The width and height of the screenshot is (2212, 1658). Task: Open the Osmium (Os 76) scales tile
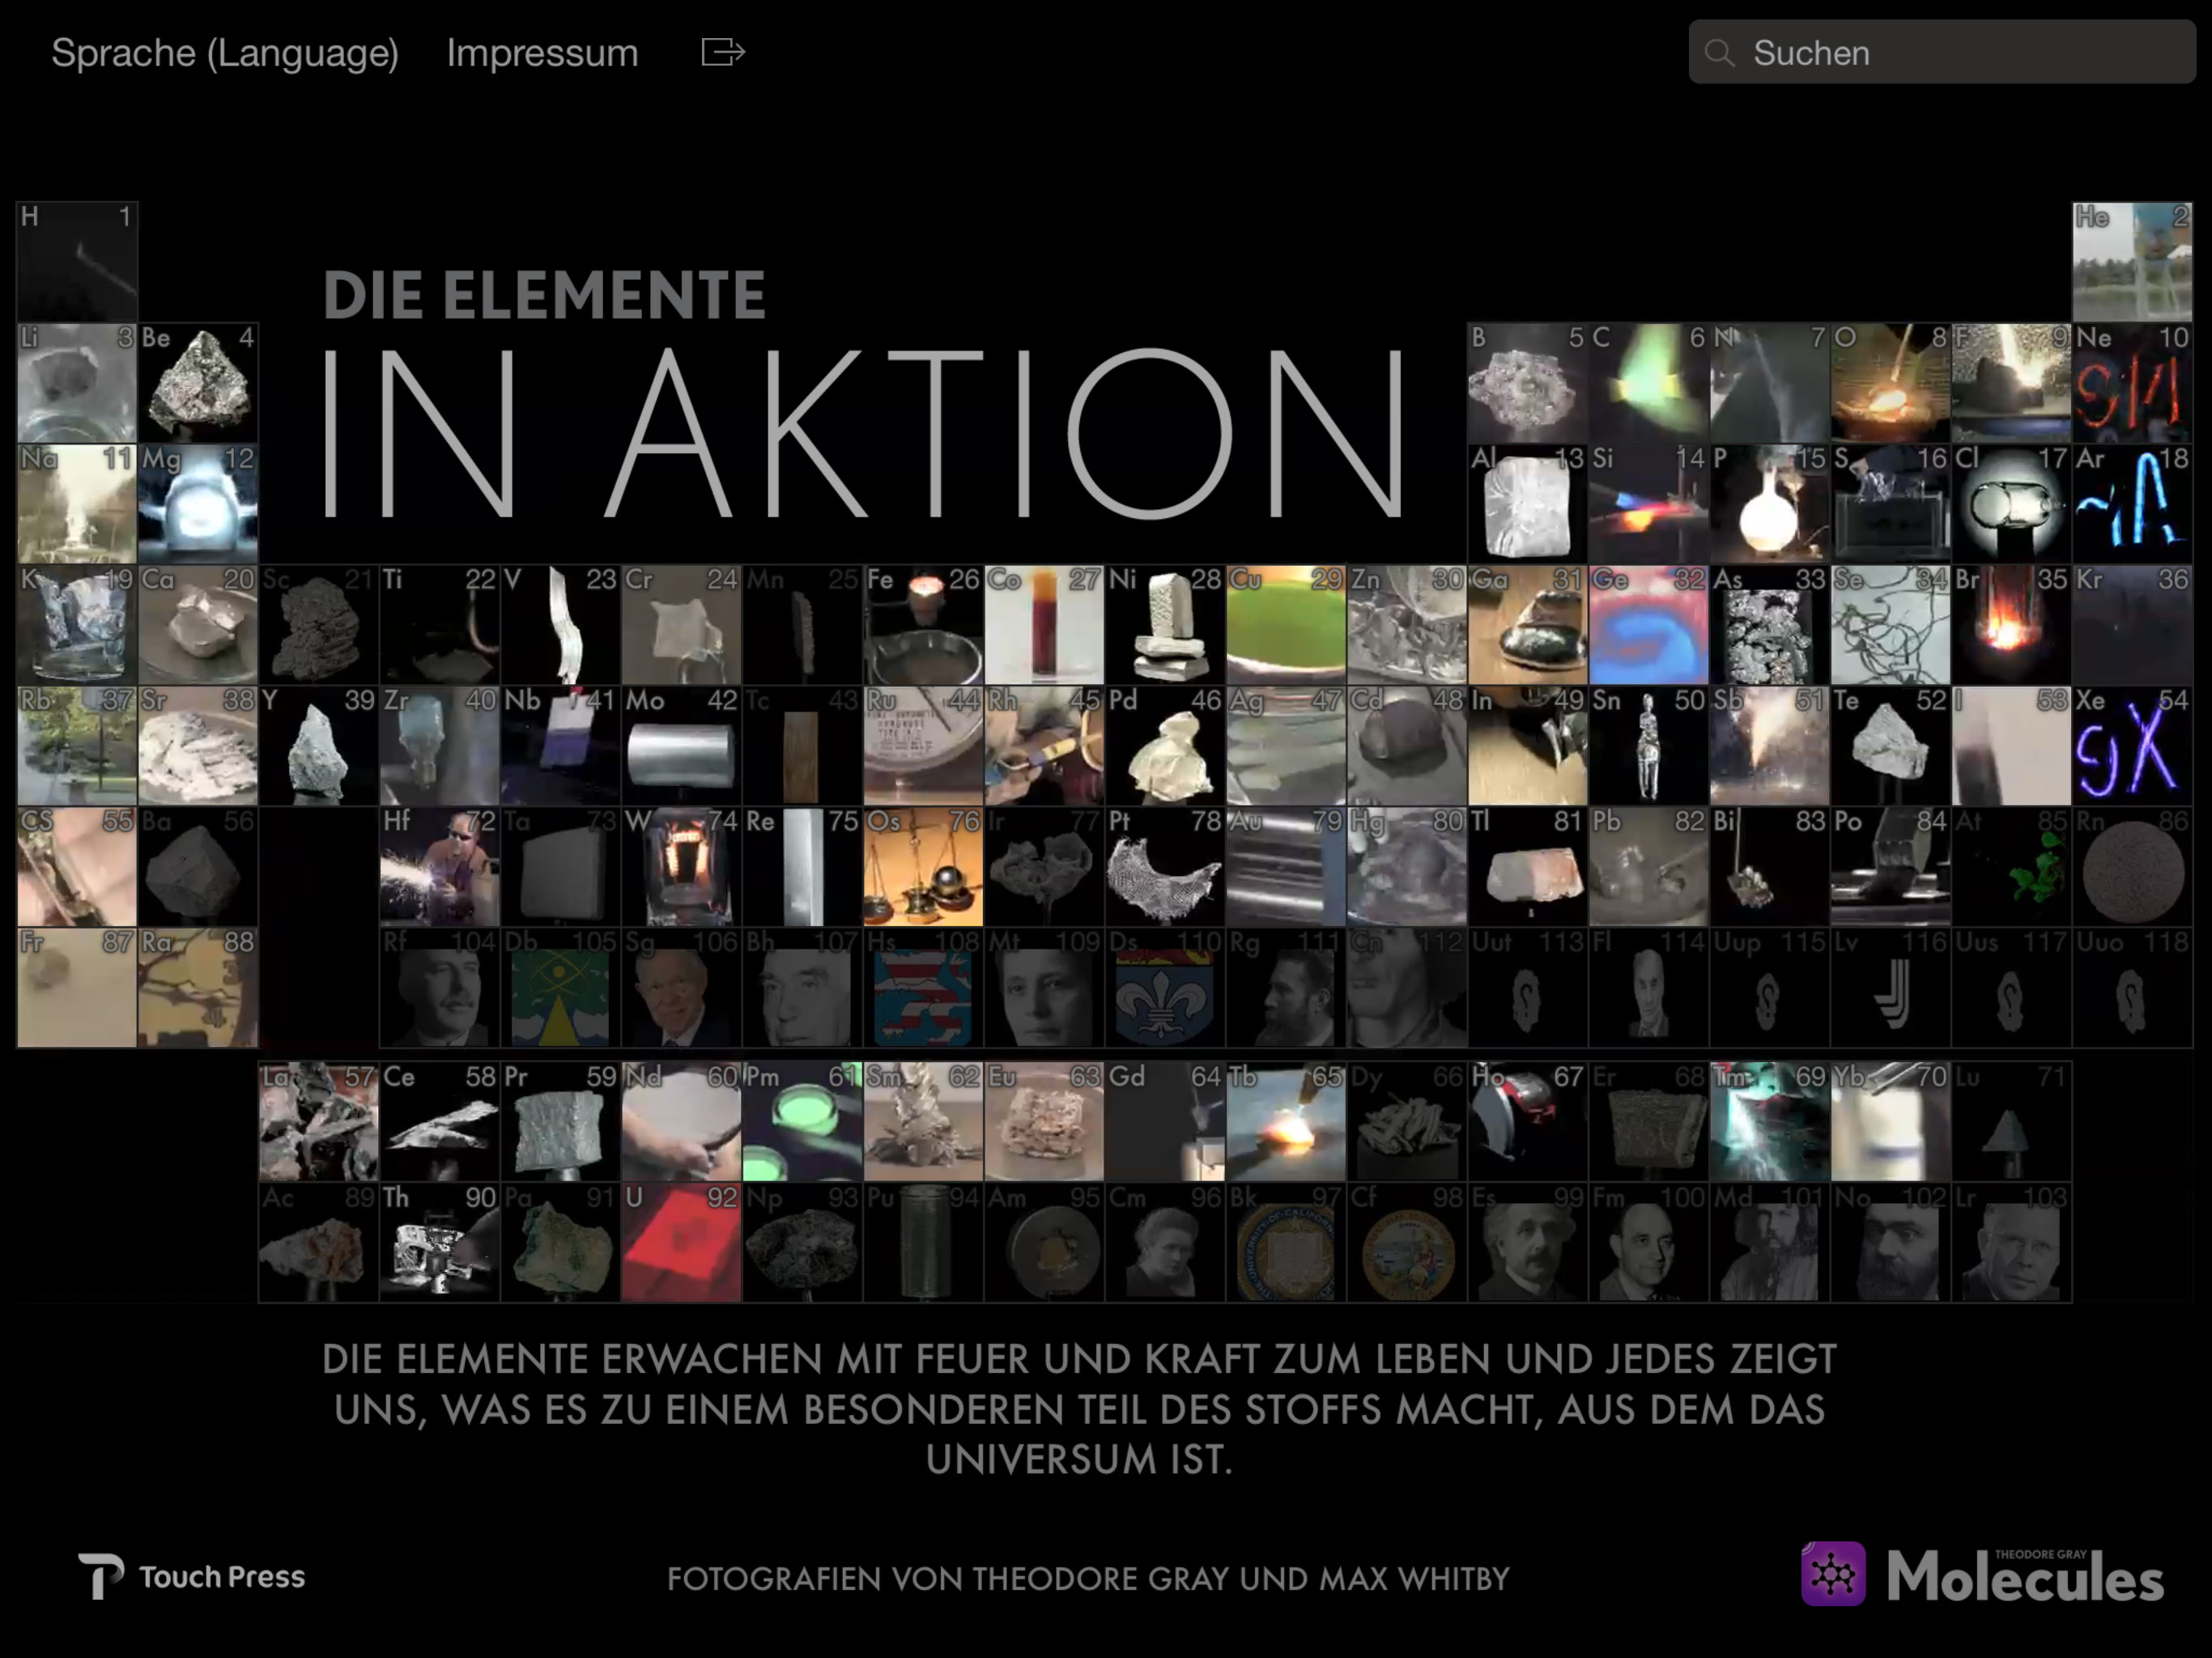click(x=923, y=867)
